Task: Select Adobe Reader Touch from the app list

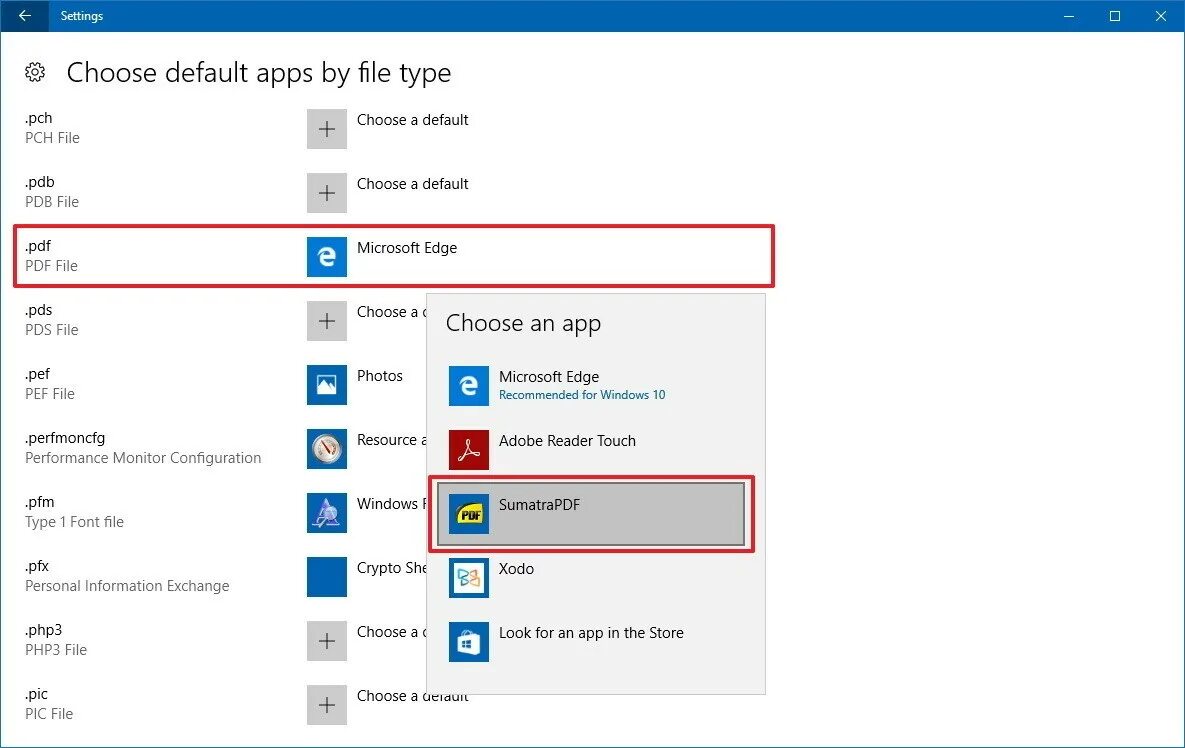Action: tap(591, 450)
